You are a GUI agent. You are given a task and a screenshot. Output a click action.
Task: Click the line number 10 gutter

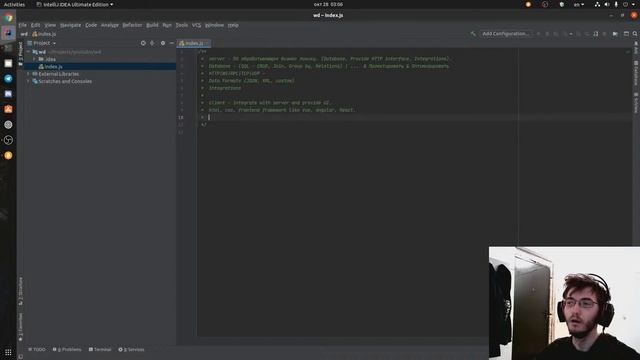pos(180,117)
